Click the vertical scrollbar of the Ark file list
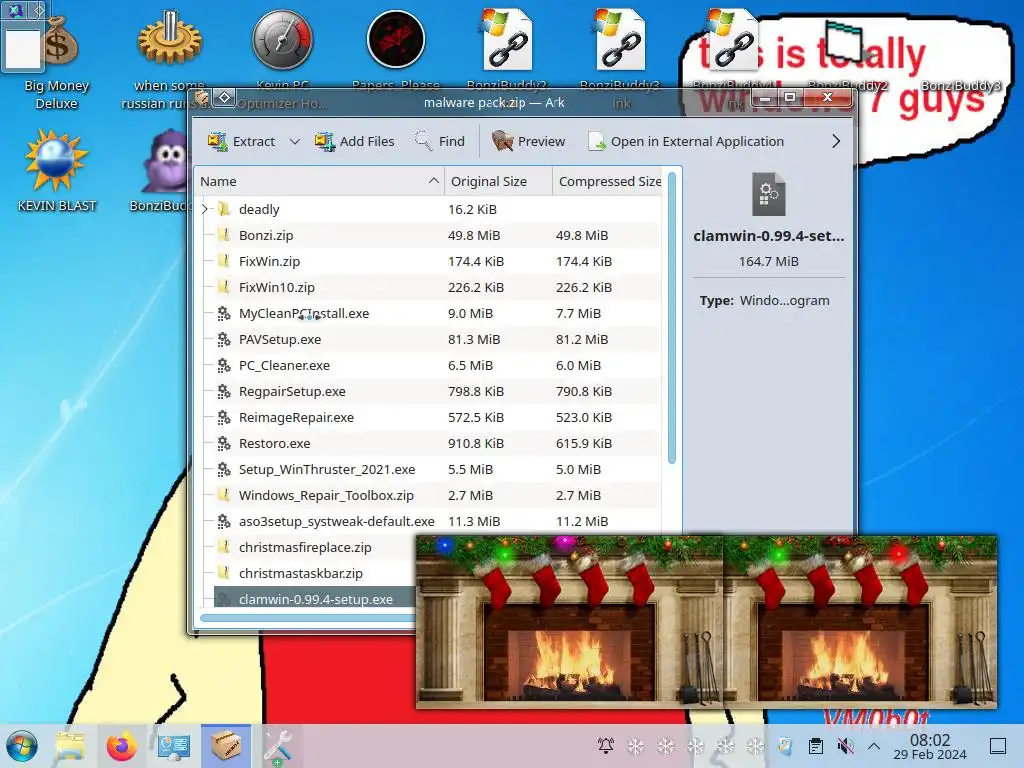The height and width of the screenshot is (768, 1024). [671, 320]
